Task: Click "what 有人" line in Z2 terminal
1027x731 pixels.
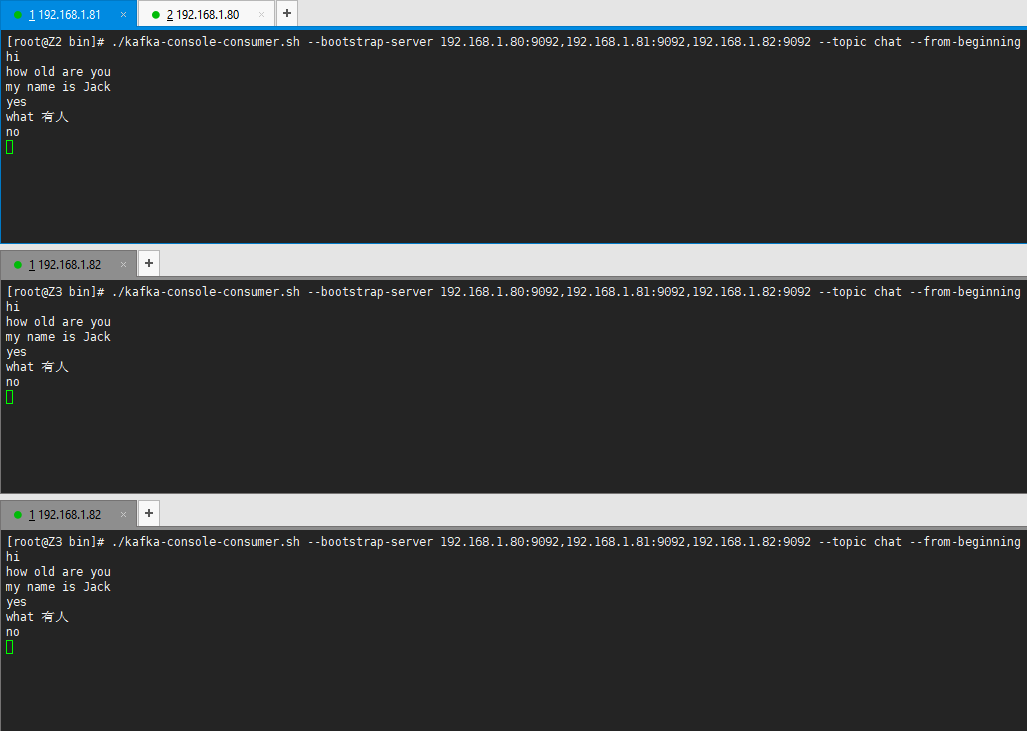Action: (x=37, y=117)
